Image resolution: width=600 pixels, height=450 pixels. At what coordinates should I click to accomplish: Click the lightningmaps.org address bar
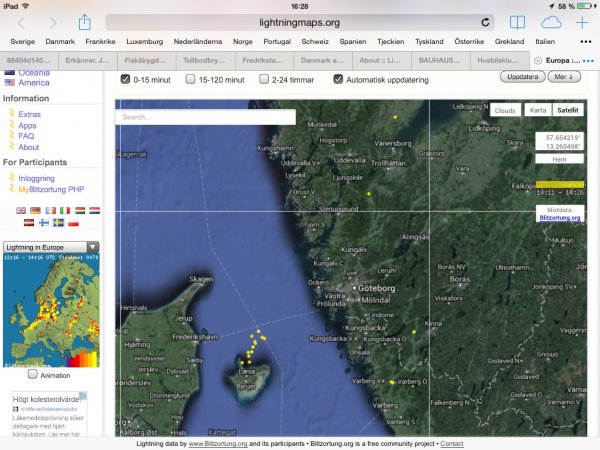pos(300,22)
